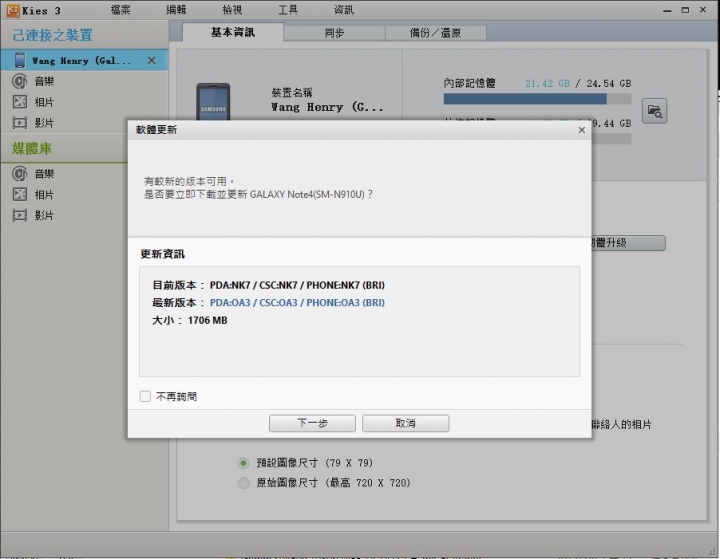Open 相片 under 媒體庫
720x559 pixels.
[x=44, y=194]
